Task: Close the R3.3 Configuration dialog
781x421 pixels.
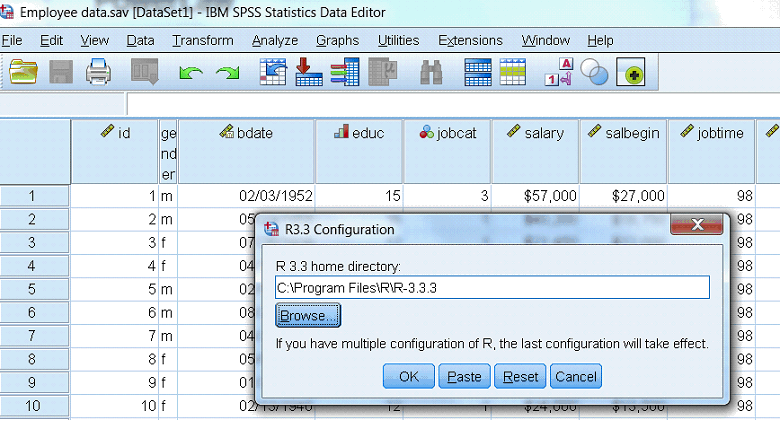Action: click(697, 224)
